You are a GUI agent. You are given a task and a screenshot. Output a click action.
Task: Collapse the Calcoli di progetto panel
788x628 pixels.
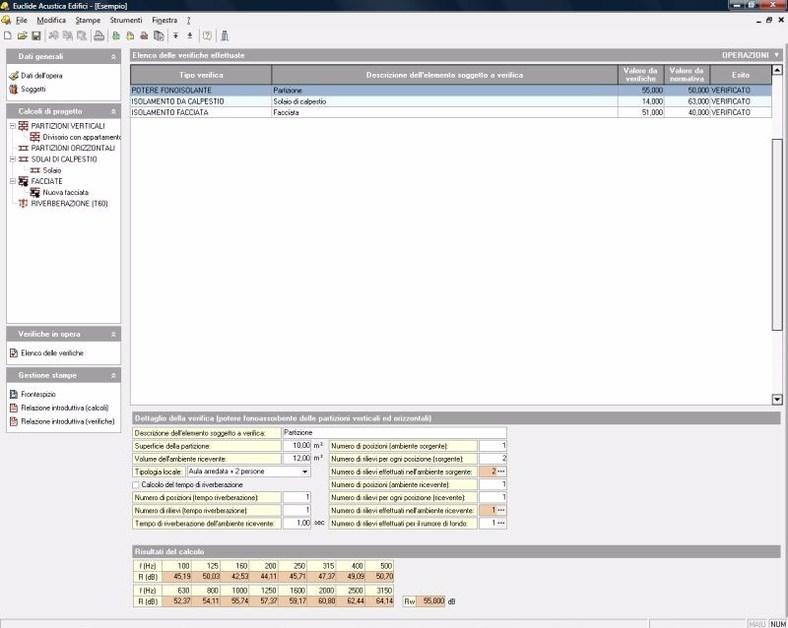113,111
